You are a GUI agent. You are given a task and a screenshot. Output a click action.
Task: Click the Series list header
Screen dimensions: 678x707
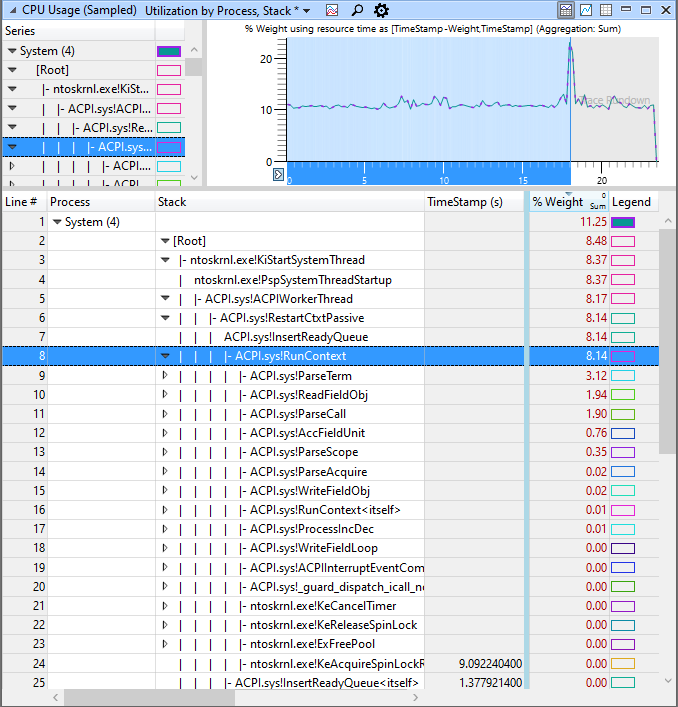tap(78, 31)
